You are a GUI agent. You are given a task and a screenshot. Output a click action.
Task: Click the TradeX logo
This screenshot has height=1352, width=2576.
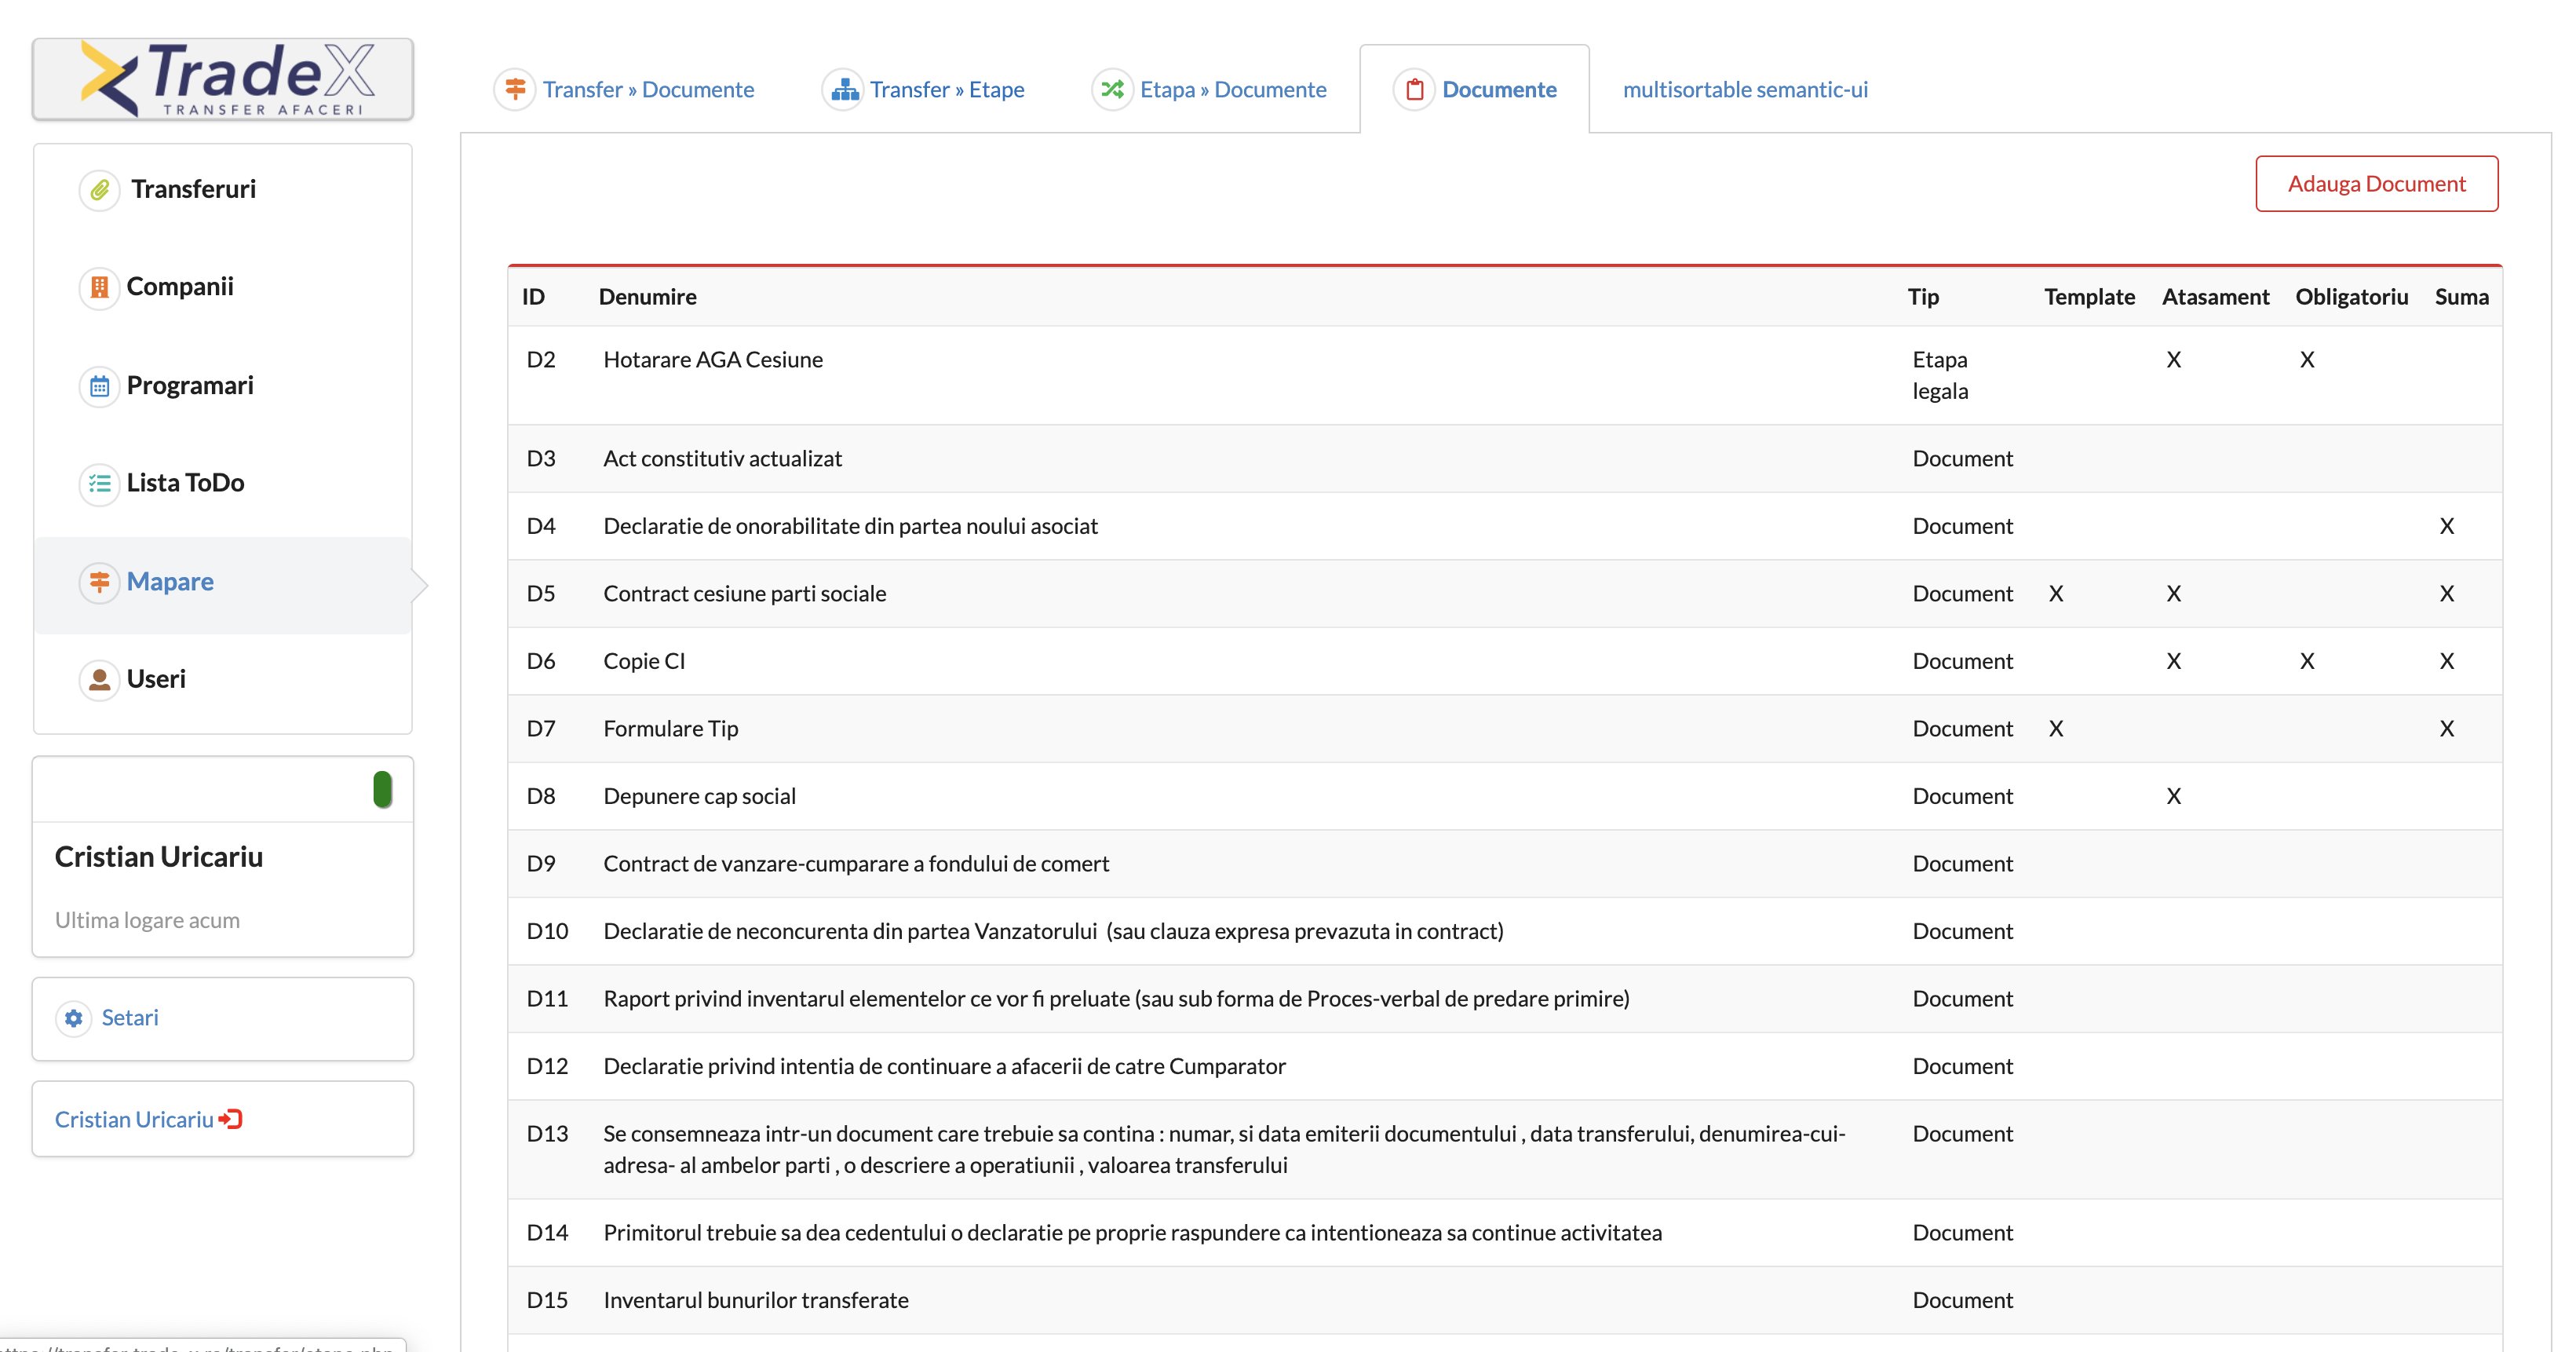[x=223, y=79]
